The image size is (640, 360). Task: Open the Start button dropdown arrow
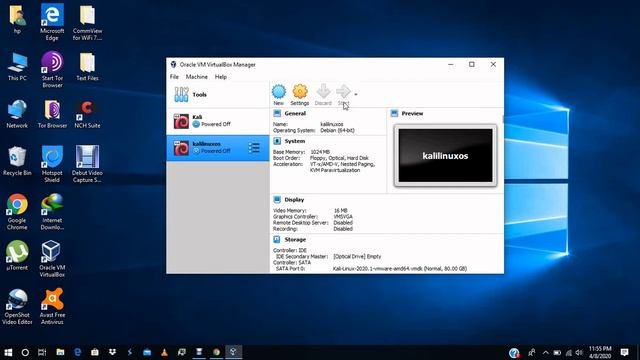pos(356,95)
